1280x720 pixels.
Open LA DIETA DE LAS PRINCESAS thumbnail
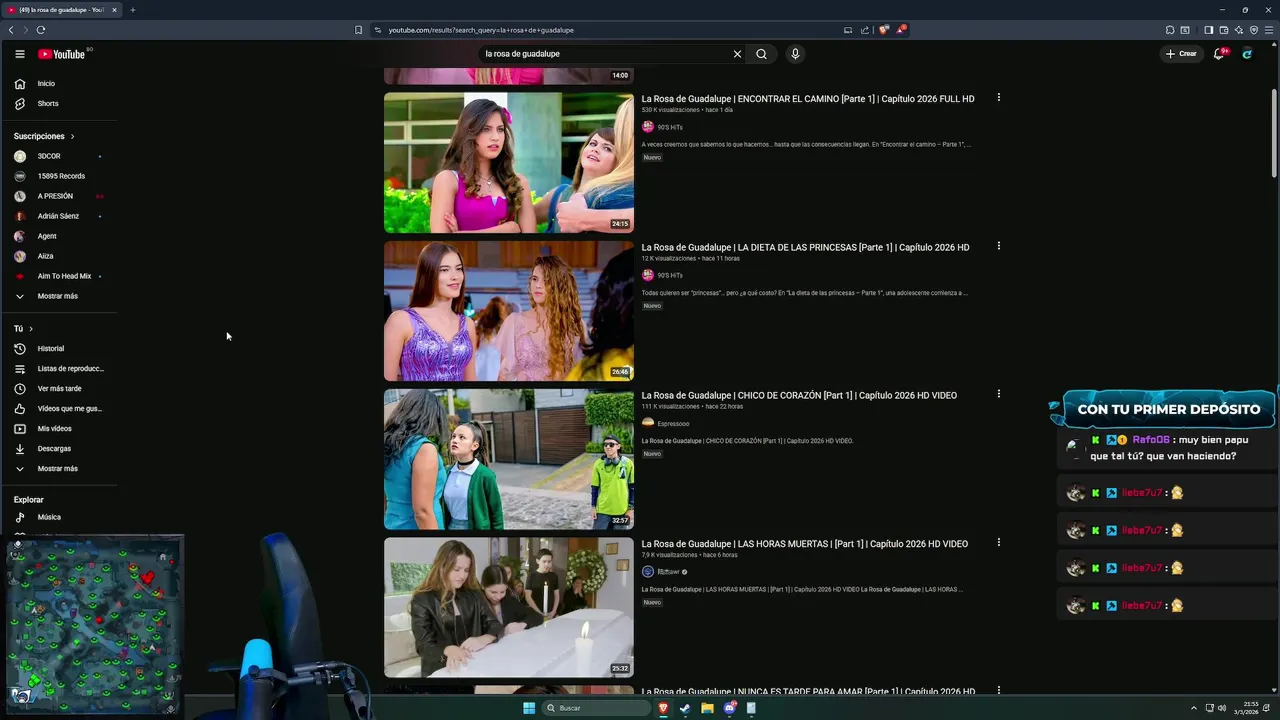tap(509, 311)
